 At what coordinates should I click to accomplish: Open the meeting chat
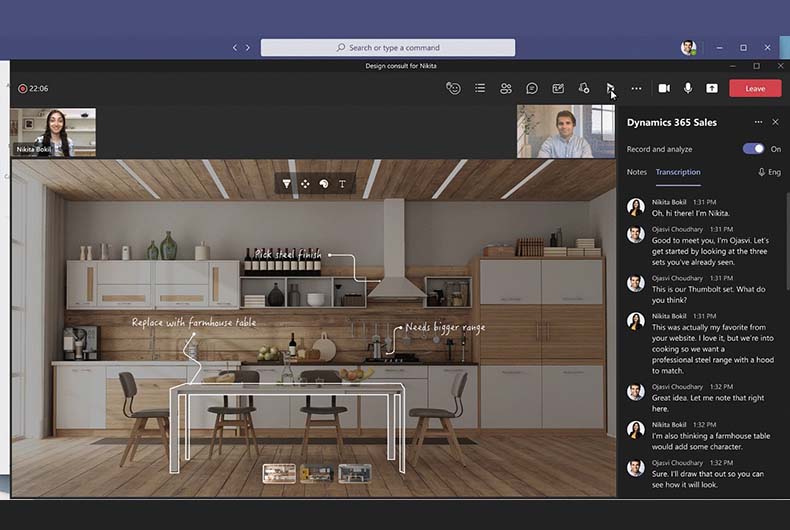click(x=532, y=89)
